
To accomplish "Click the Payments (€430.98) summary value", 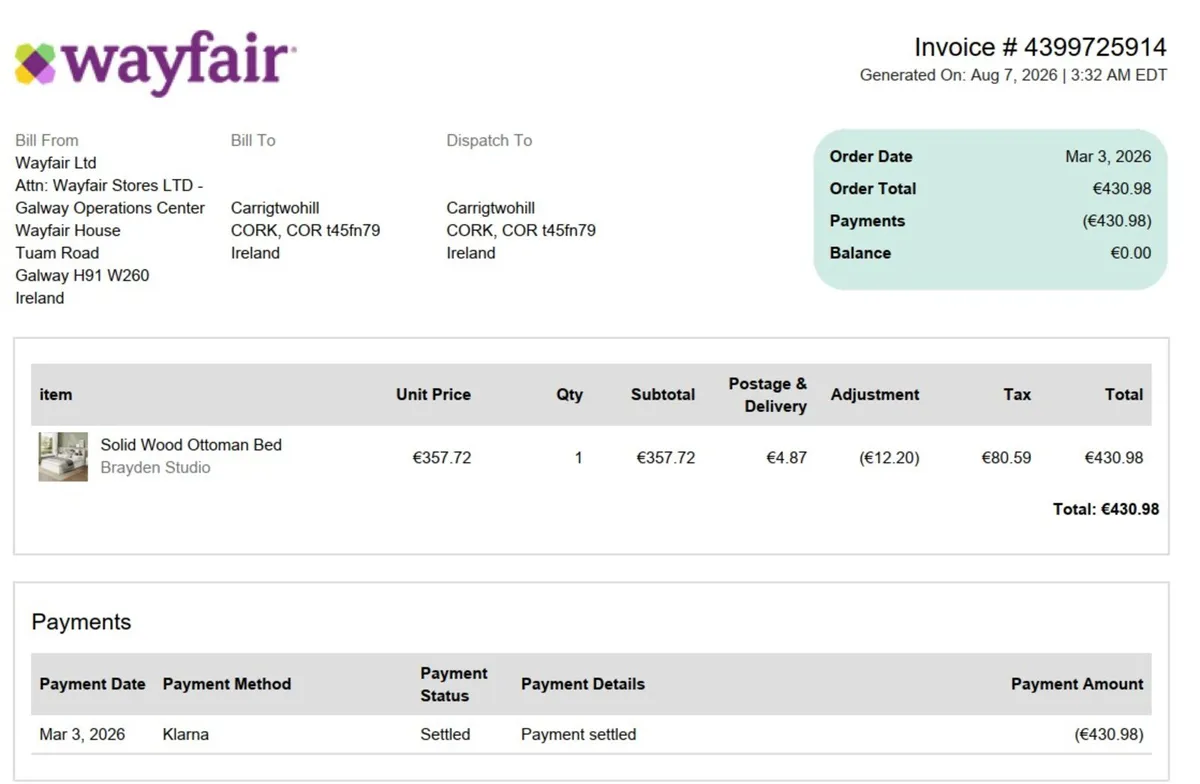I will [x=1117, y=221].
